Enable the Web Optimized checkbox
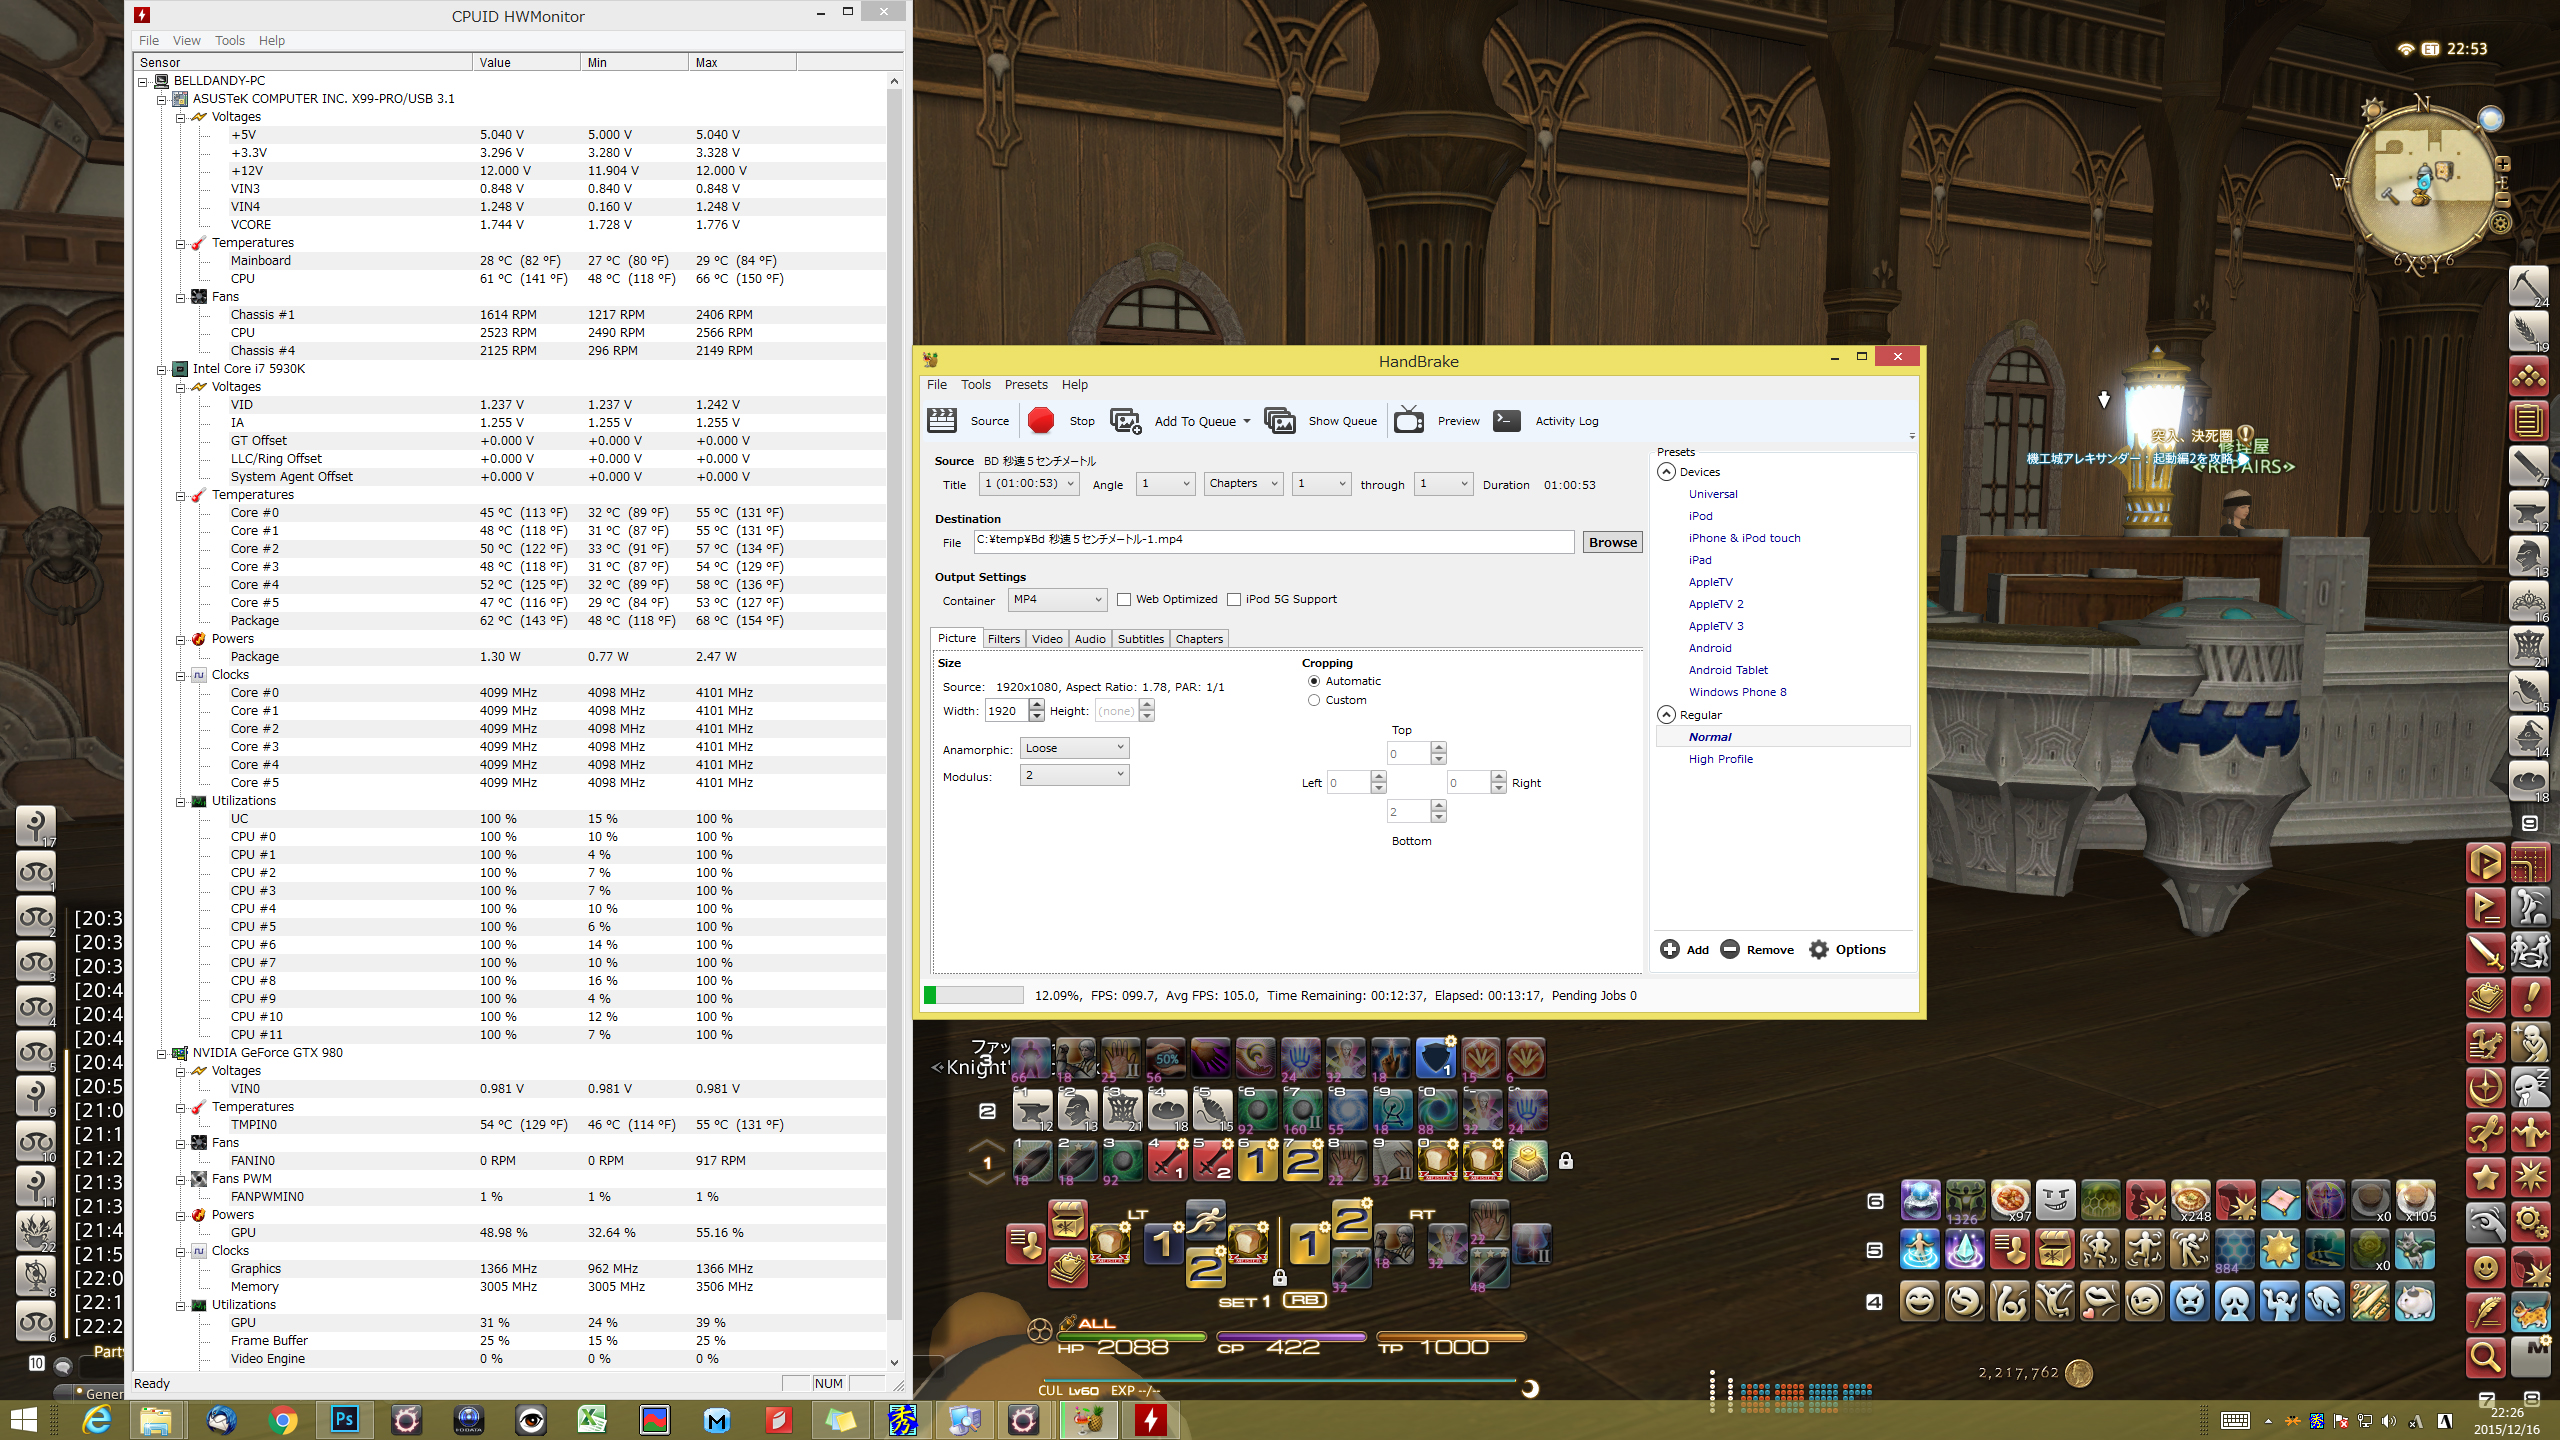Image resolution: width=2560 pixels, height=1440 pixels. pyautogui.click(x=1124, y=600)
